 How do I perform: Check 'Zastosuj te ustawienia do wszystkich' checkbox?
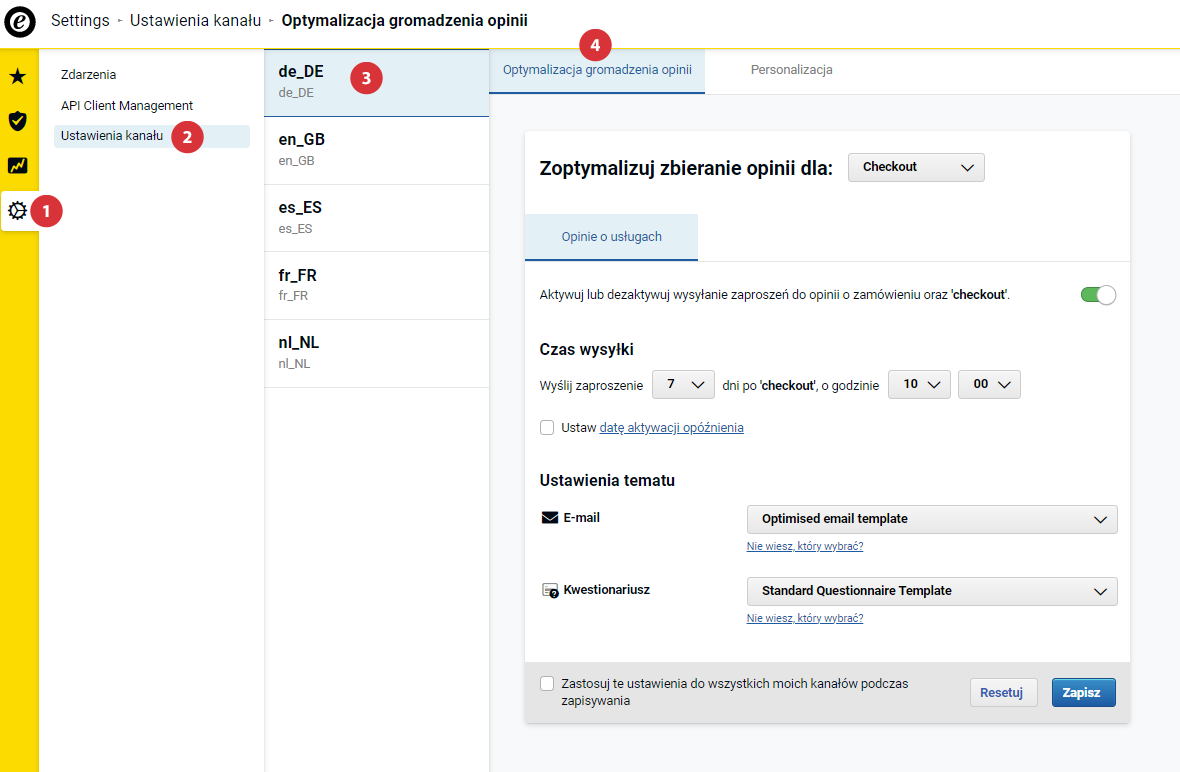pyautogui.click(x=547, y=683)
